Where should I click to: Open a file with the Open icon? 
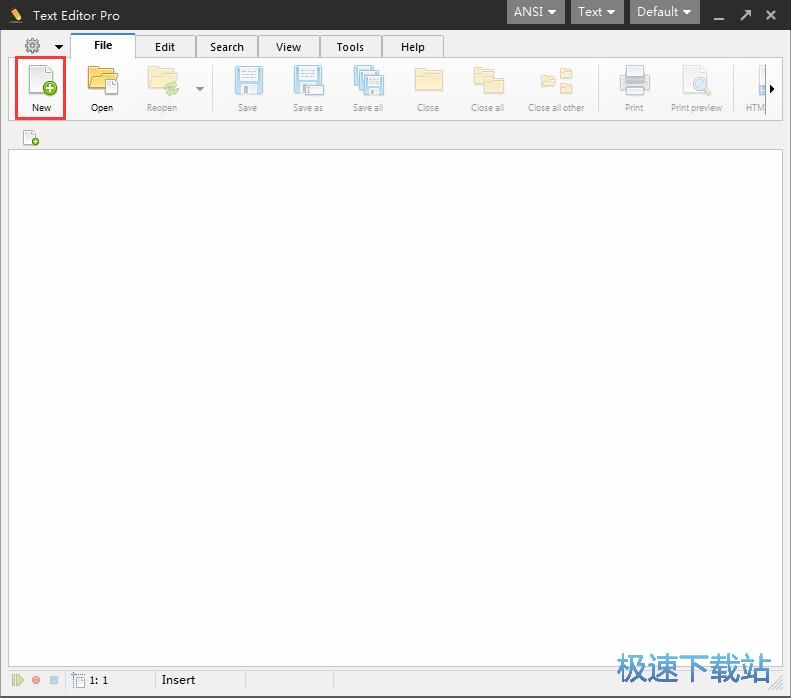click(102, 88)
